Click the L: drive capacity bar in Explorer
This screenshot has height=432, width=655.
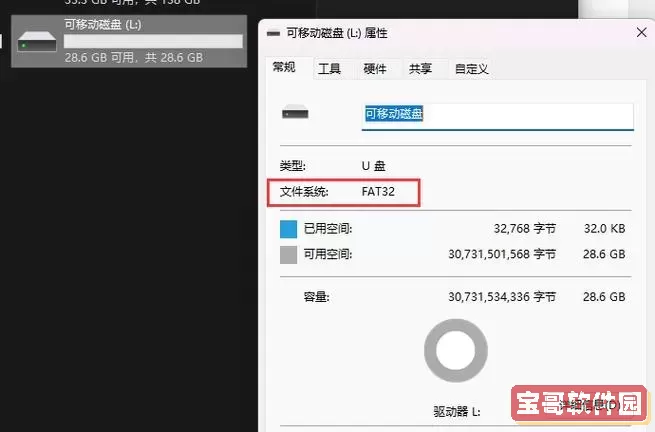pos(153,41)
